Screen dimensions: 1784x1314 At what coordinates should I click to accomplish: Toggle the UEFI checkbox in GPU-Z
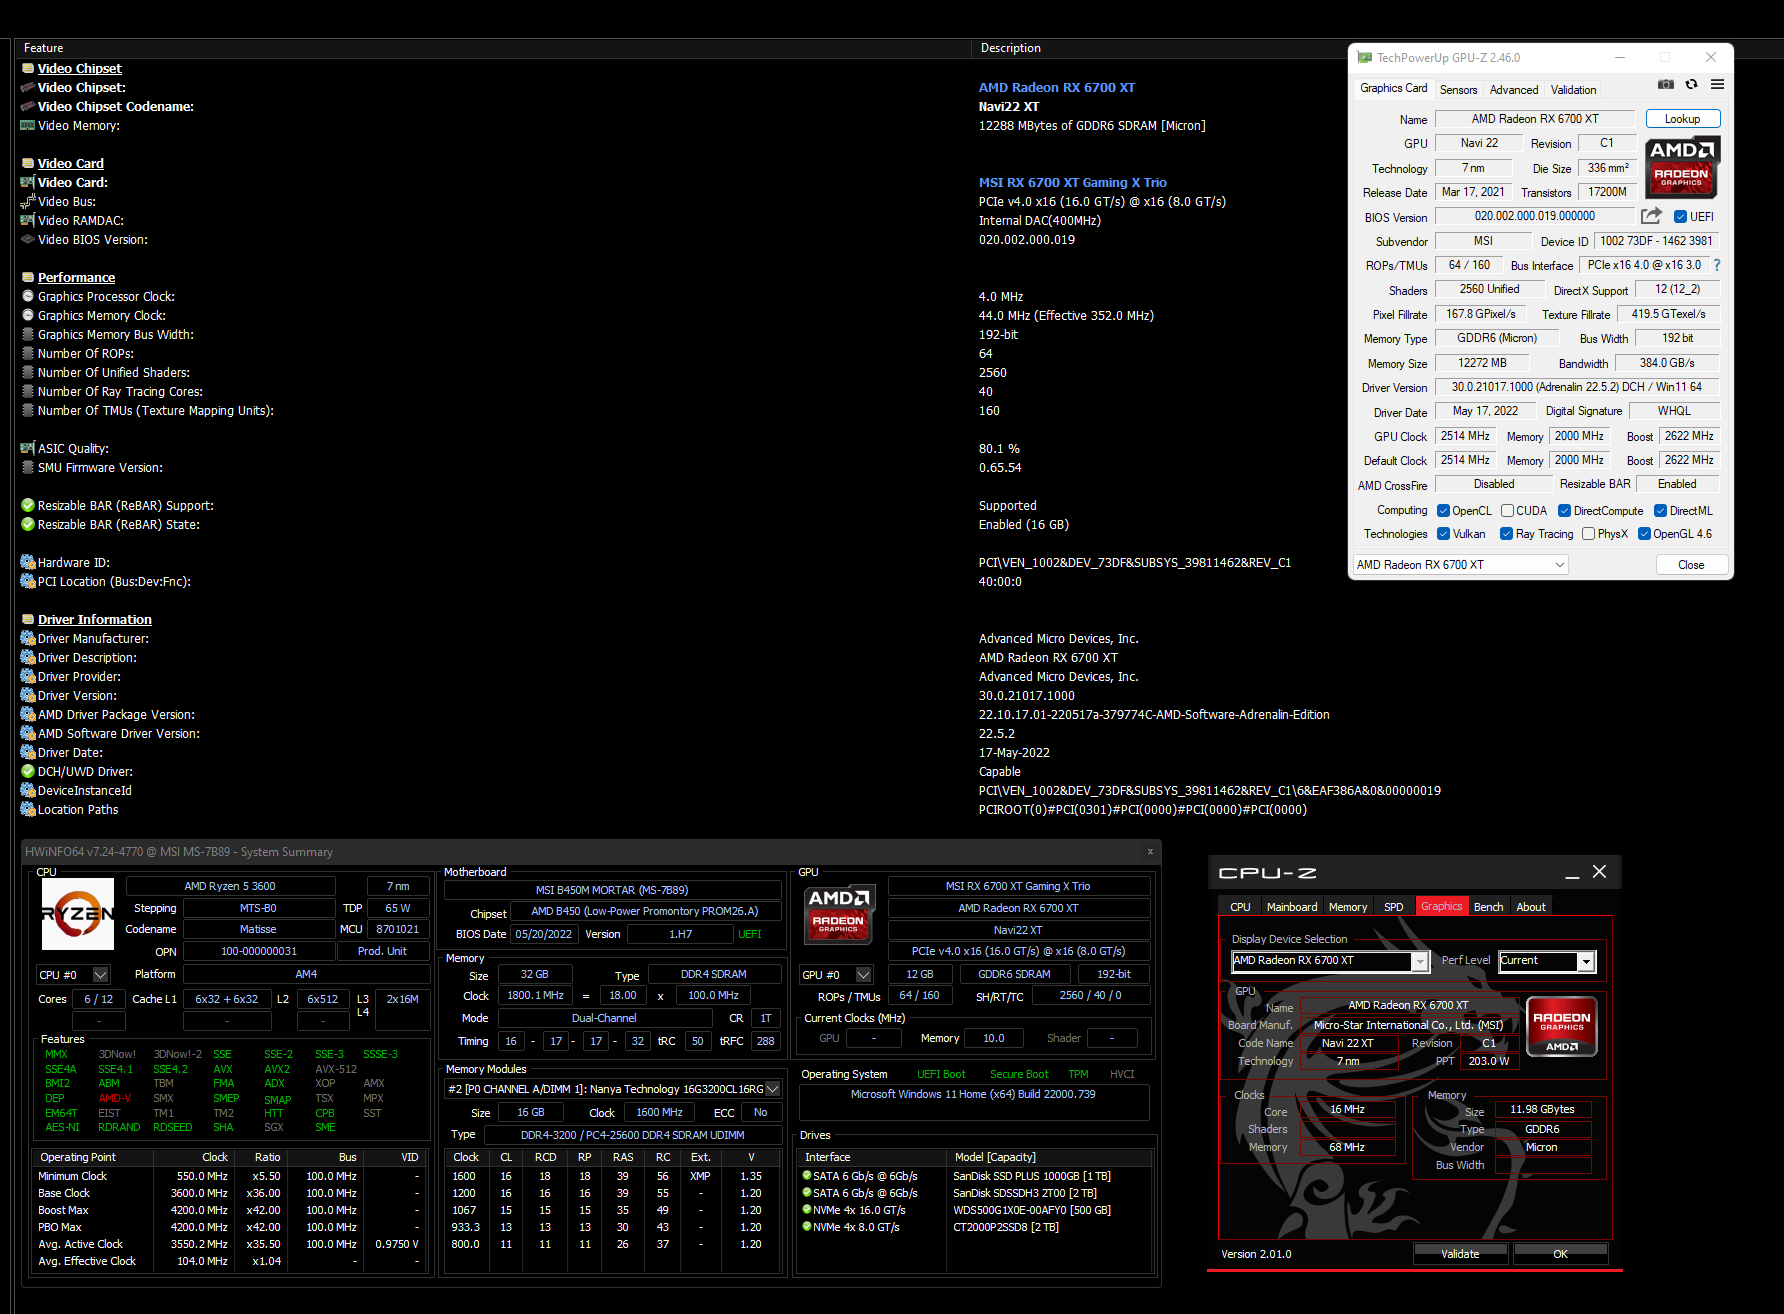1680,216
